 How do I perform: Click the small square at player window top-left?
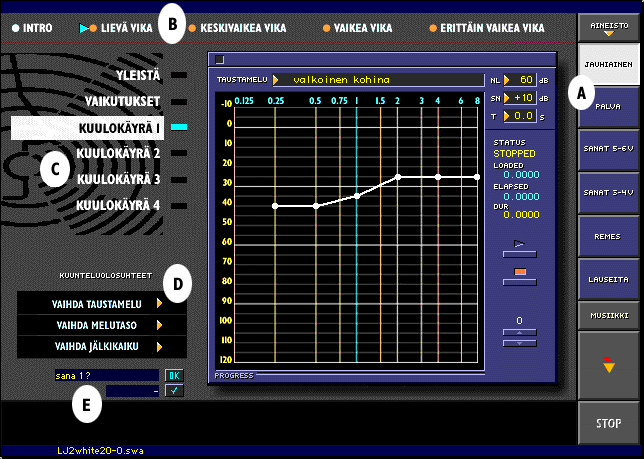pos(221,59)
